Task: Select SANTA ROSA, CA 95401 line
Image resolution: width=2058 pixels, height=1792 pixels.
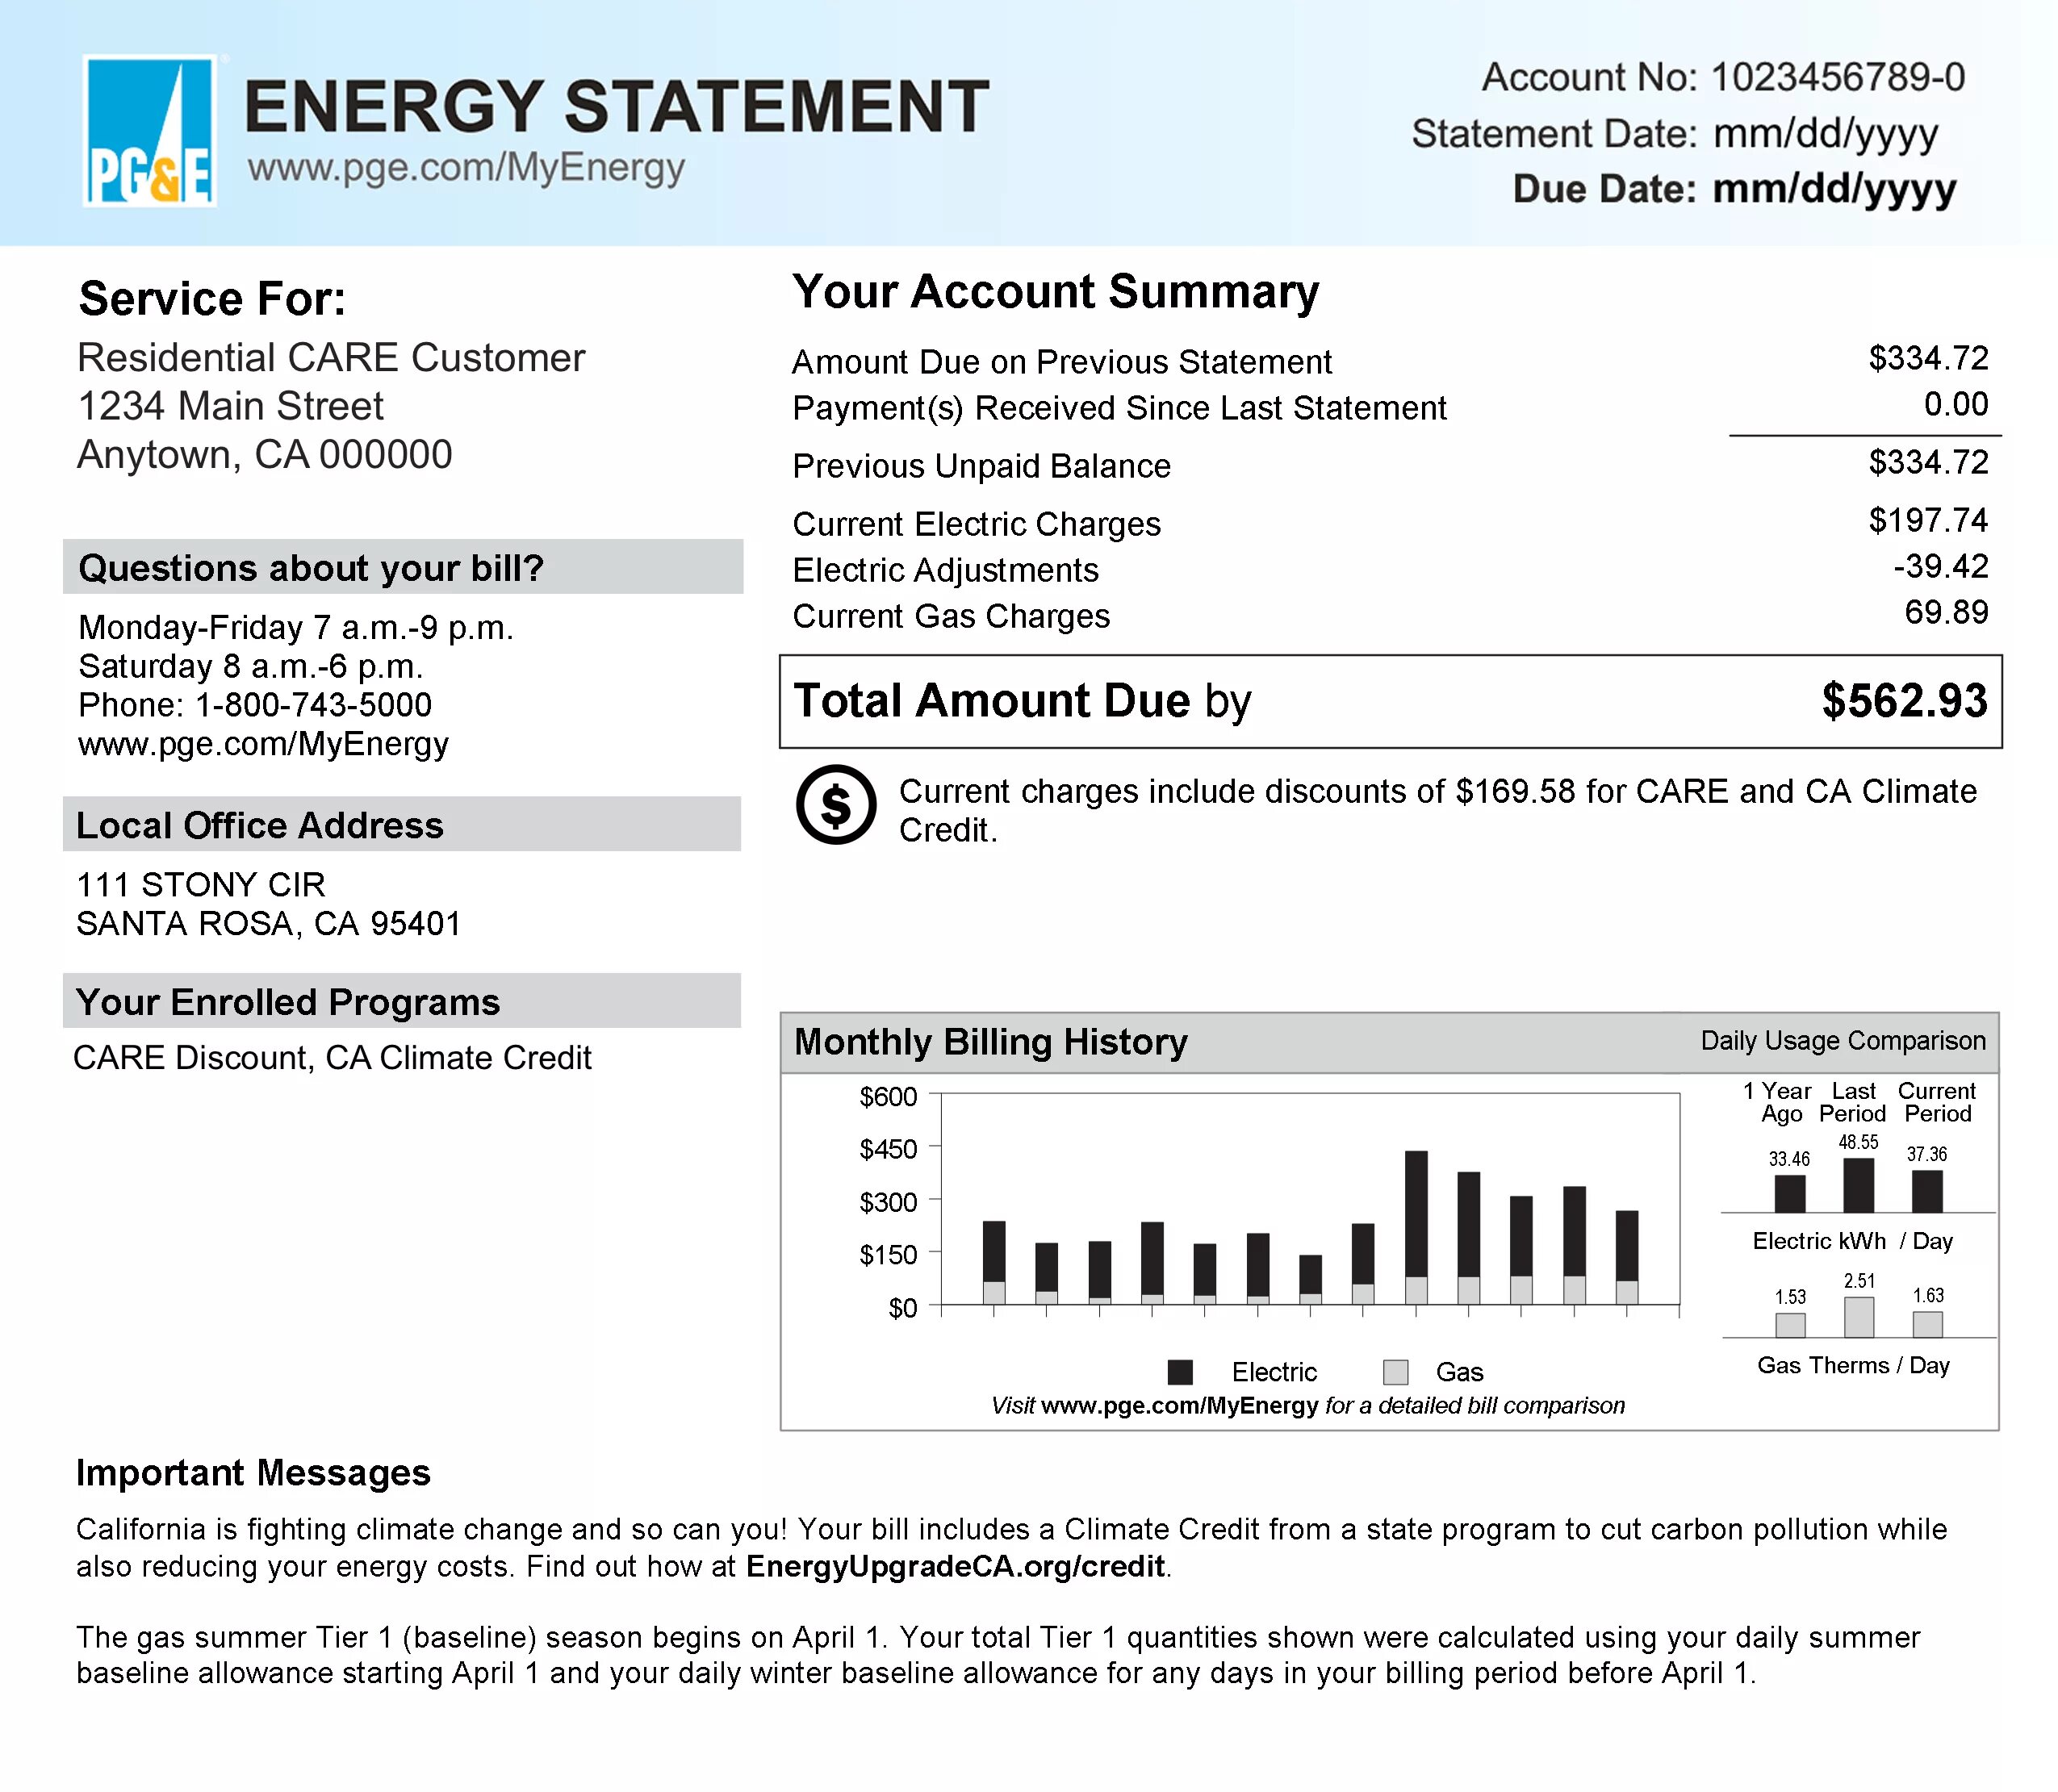Action: (x=268, y=924)
